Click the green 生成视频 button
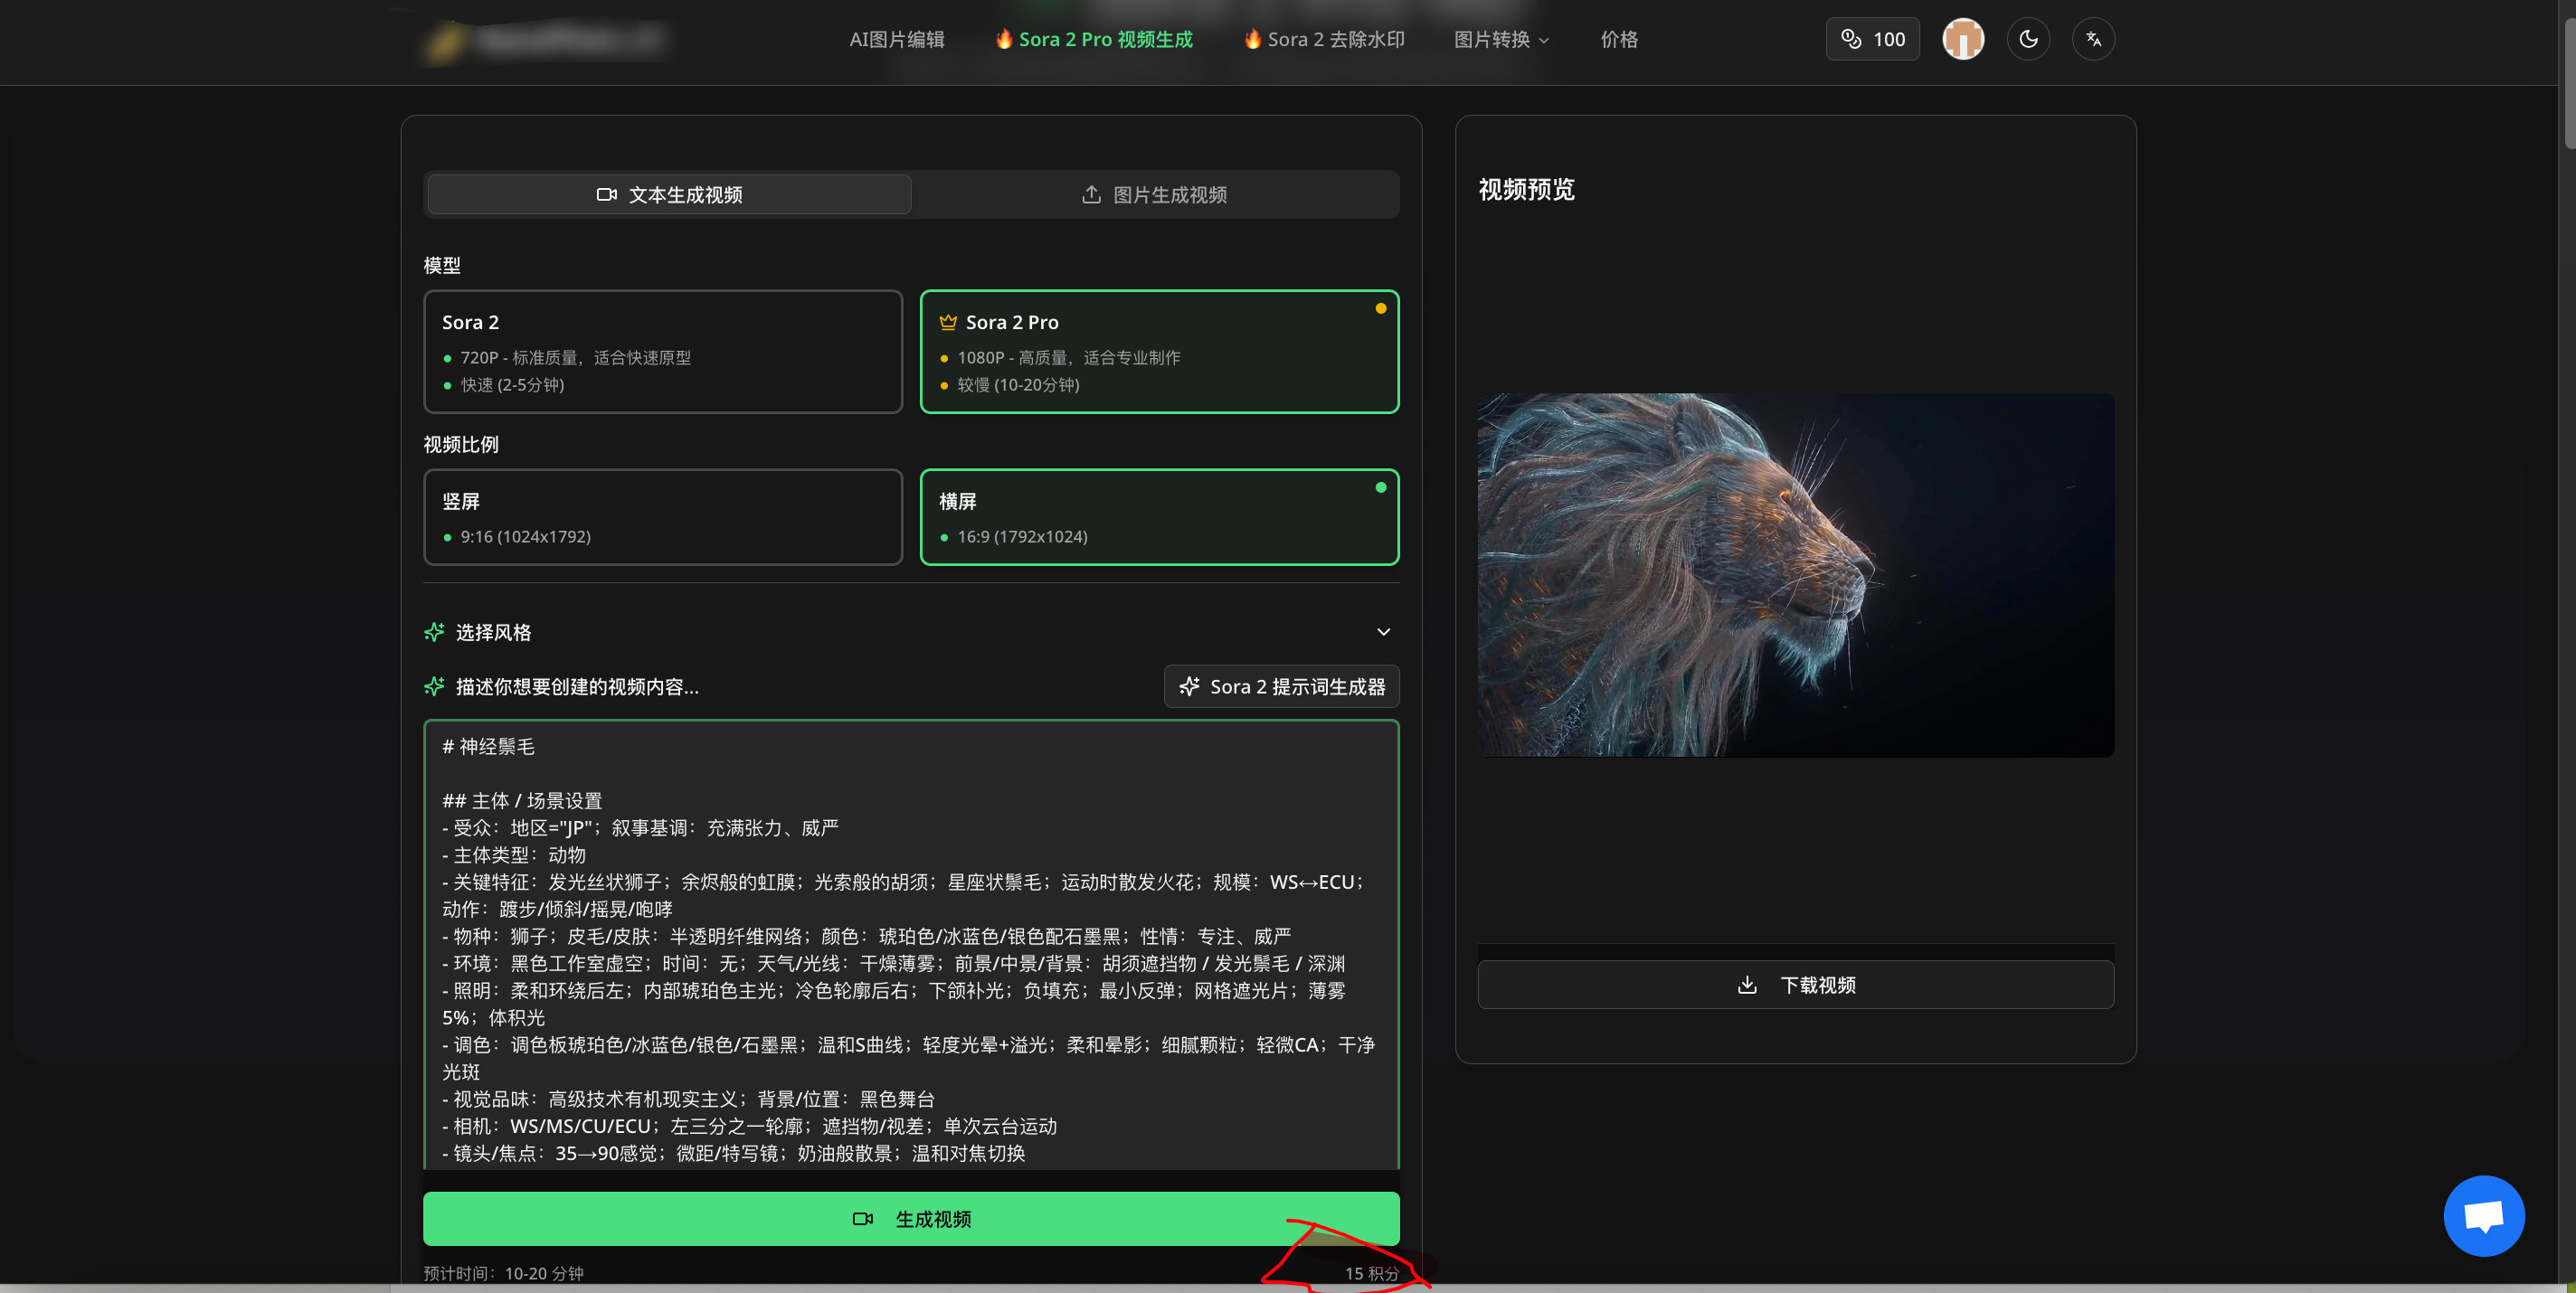Viewport: 2576px width, 1293px height. point(910,1218)
